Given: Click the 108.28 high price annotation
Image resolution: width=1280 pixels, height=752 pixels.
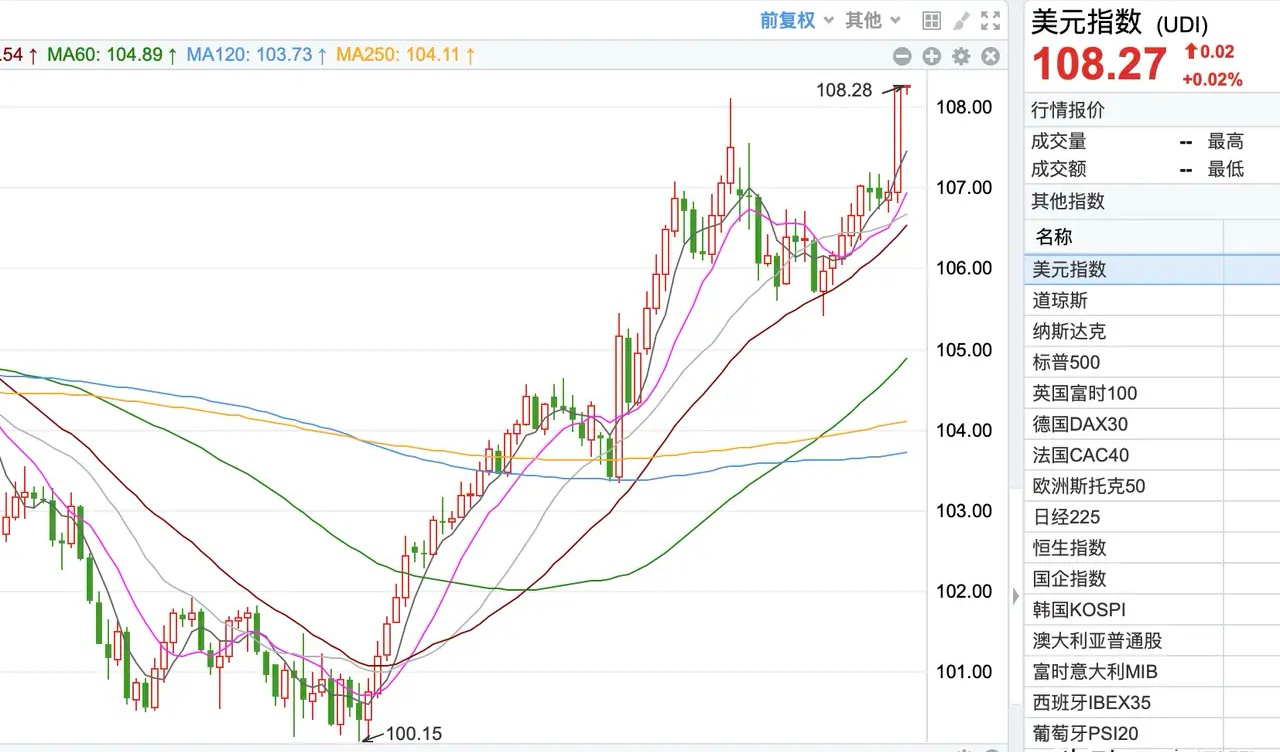Looking at the screenshot, I should pos(844,91).
